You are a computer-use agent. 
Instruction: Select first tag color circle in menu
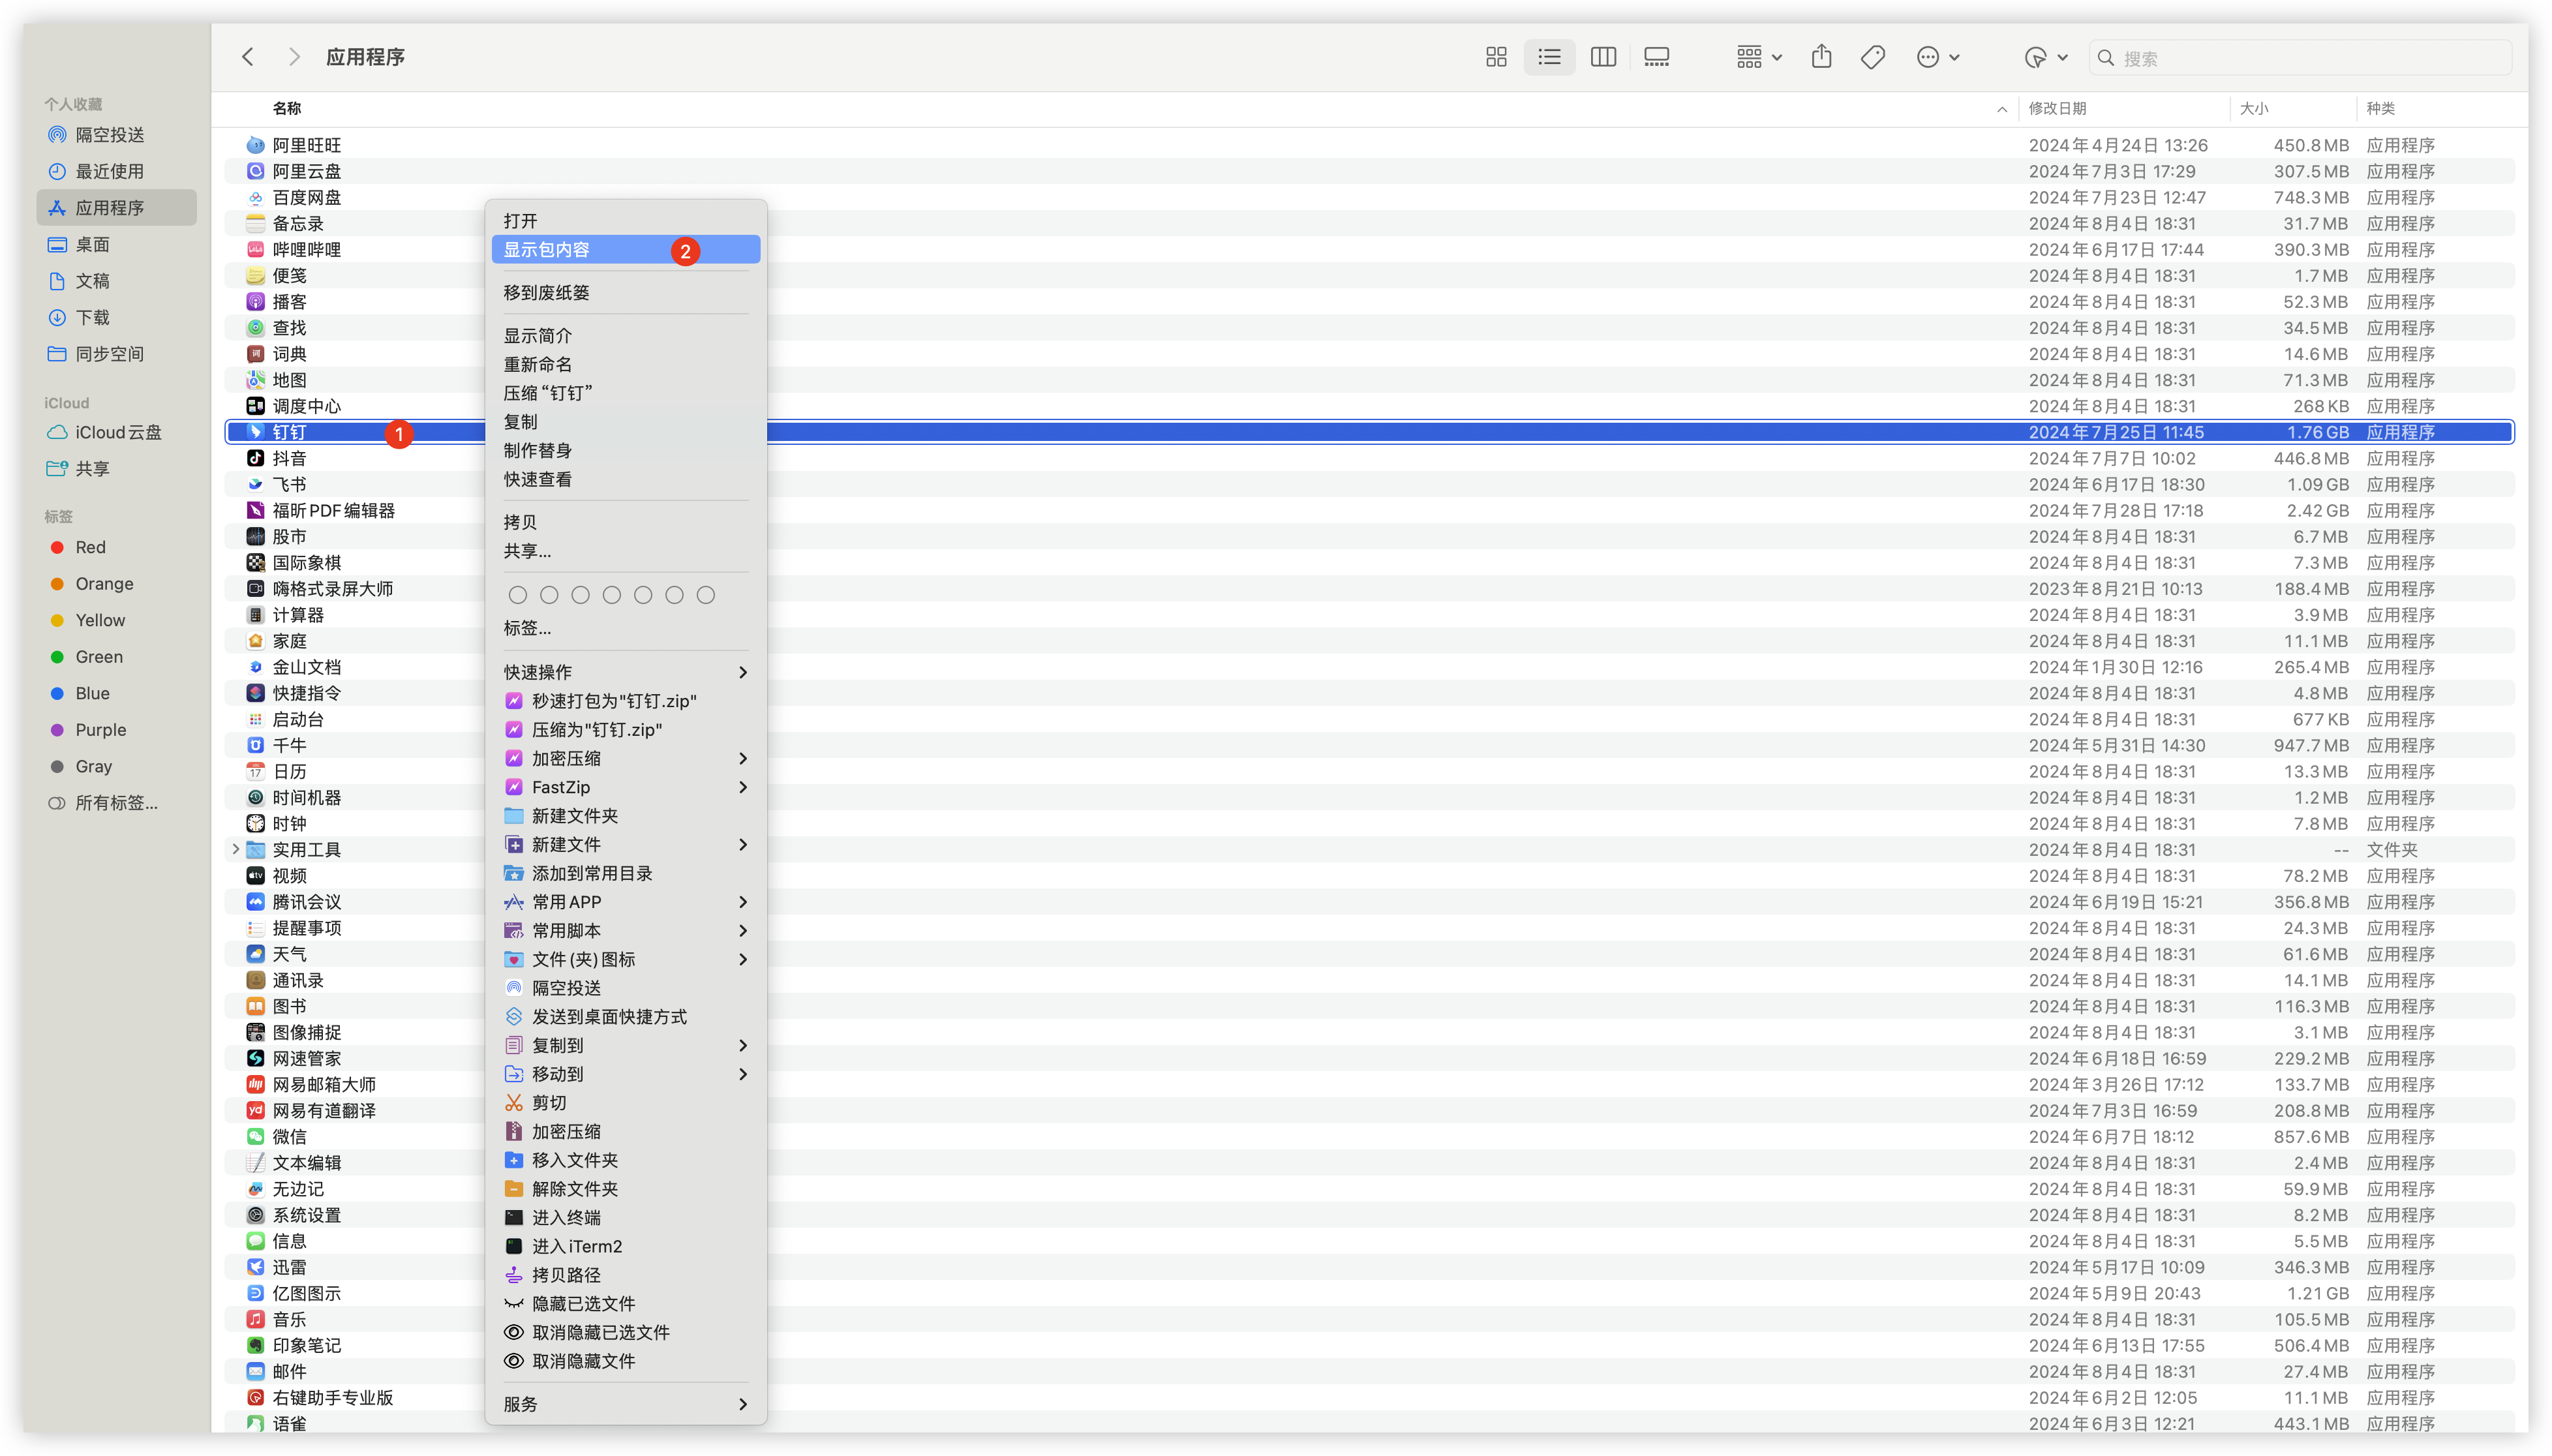pyautogui.click(x=517, y=595)
